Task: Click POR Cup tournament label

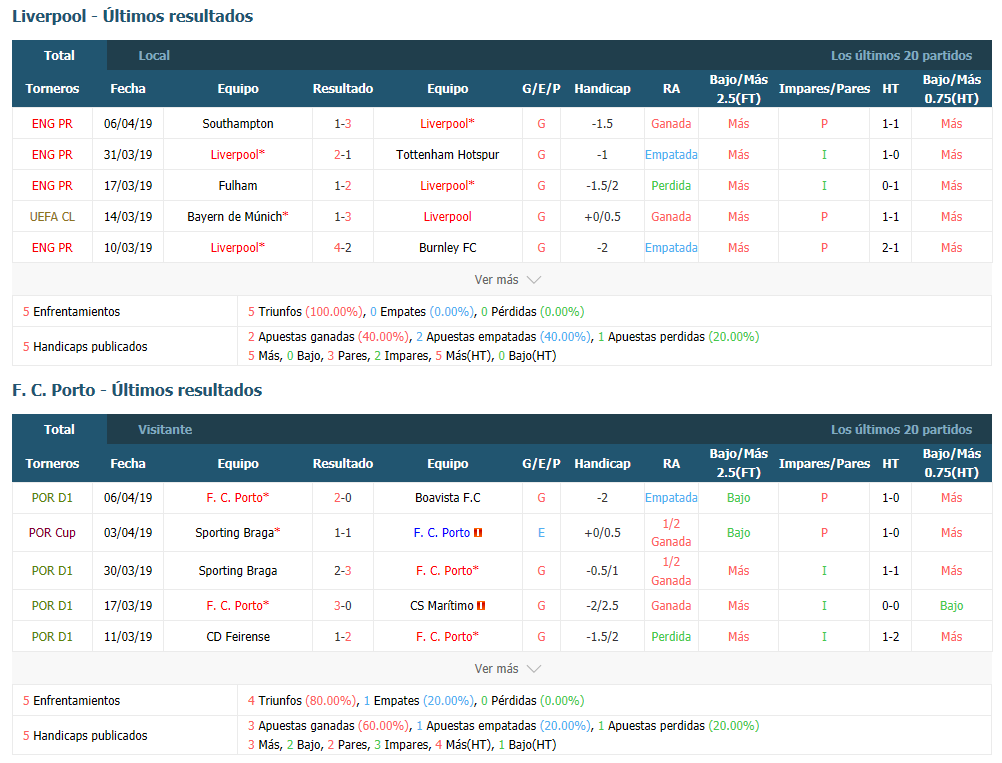Action: [x=52, y=533]
